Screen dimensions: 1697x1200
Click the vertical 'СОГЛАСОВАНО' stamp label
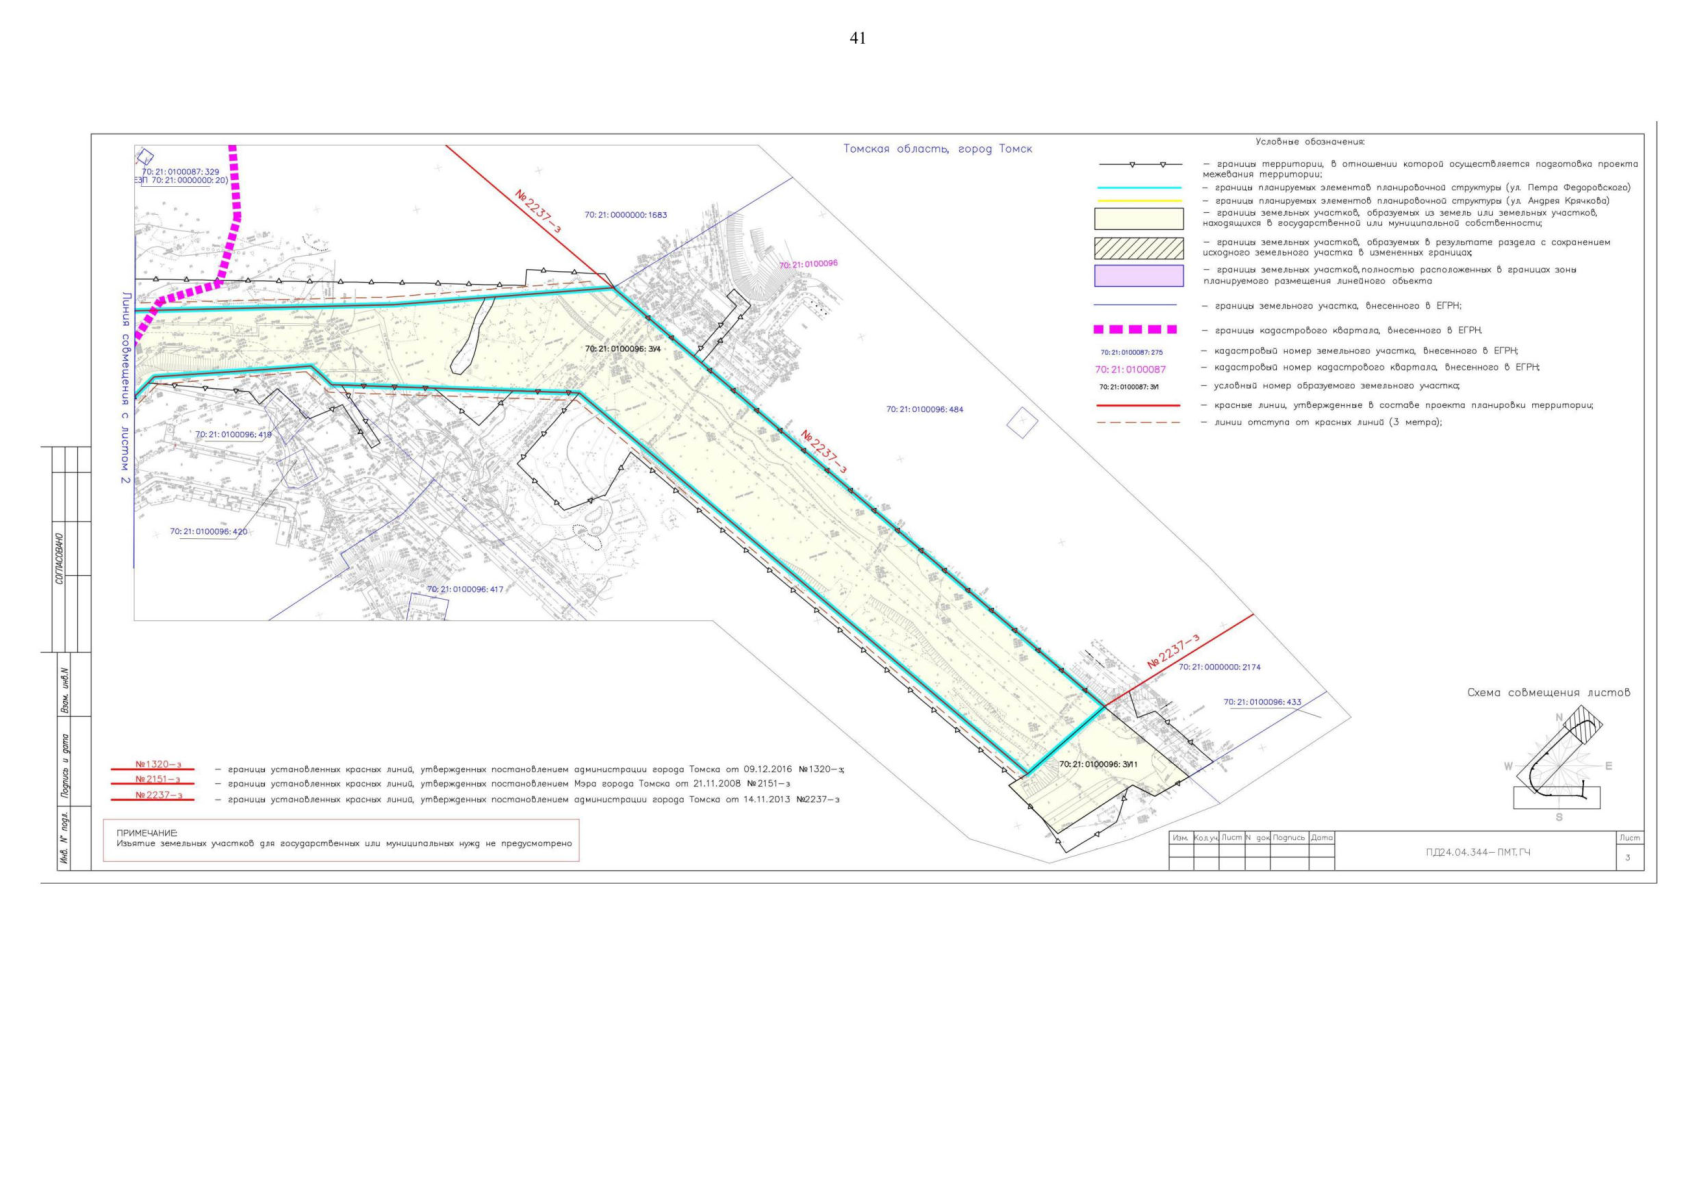[62, 560]
